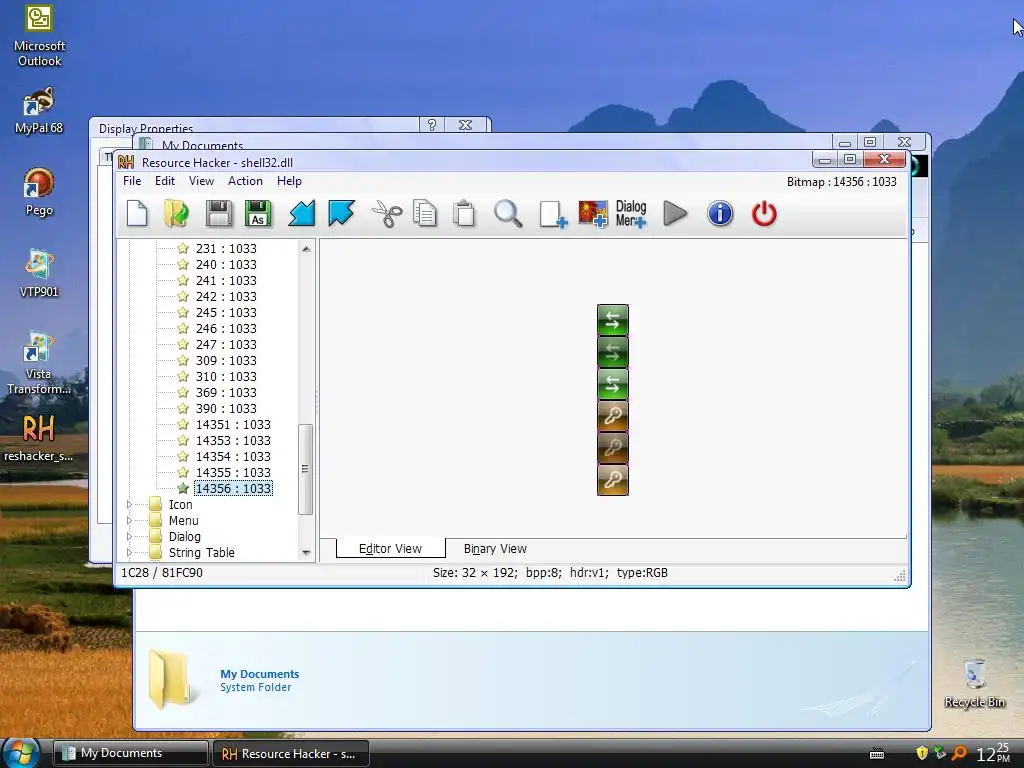Select bitmap resource 14355 : 1033
The width and height of the screenshot is (1024, 768).
click(x=233, y=472)
